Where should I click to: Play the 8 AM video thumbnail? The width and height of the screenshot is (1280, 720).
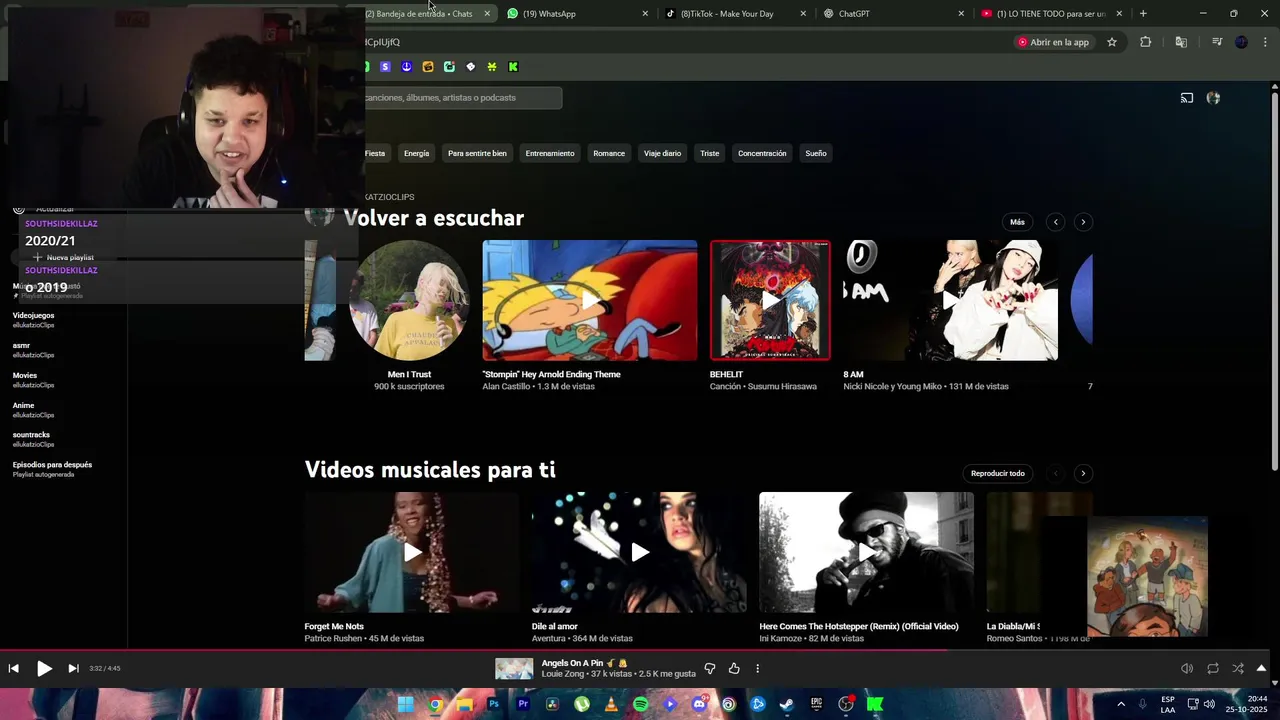coord(950,300)
